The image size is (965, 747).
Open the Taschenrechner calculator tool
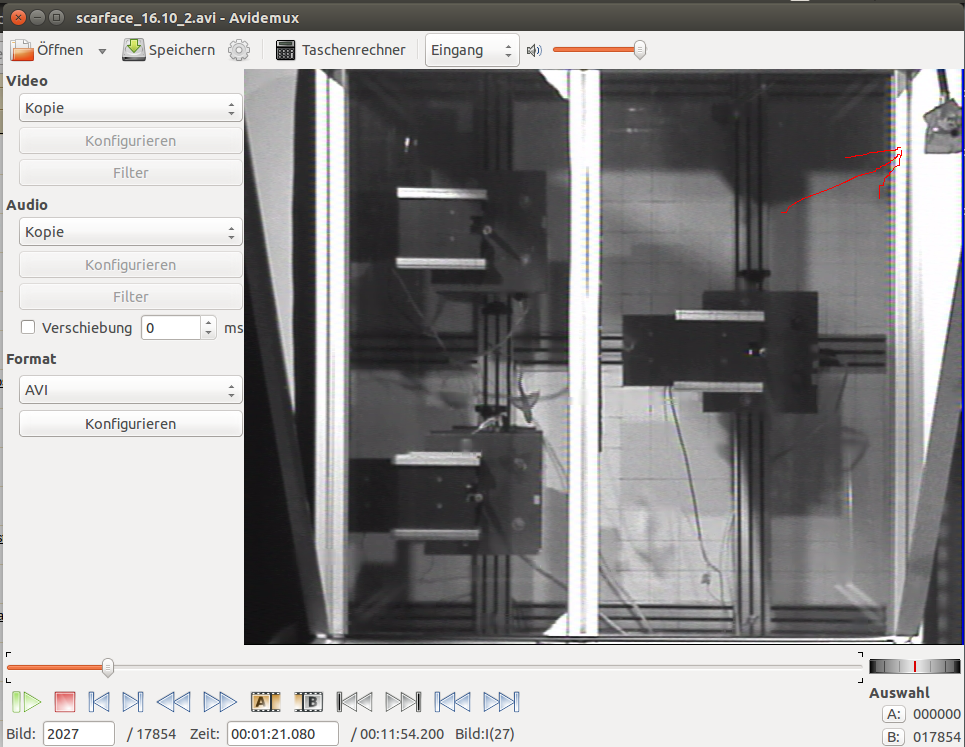pos(340,50)
